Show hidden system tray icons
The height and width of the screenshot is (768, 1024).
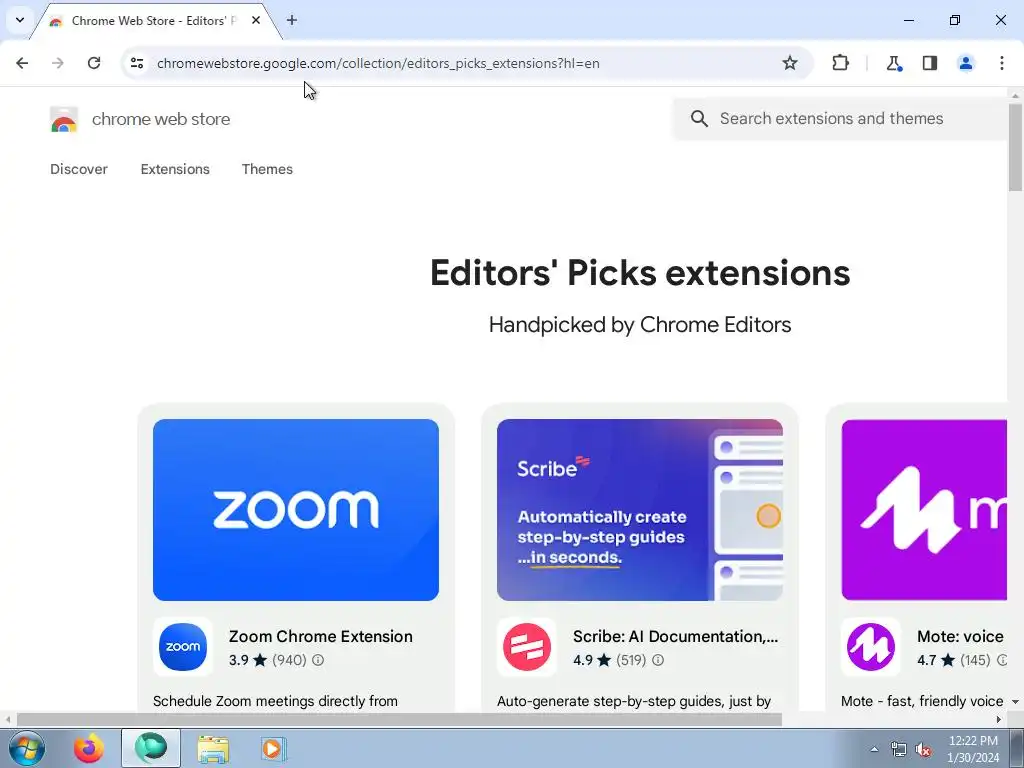point(874,750)
